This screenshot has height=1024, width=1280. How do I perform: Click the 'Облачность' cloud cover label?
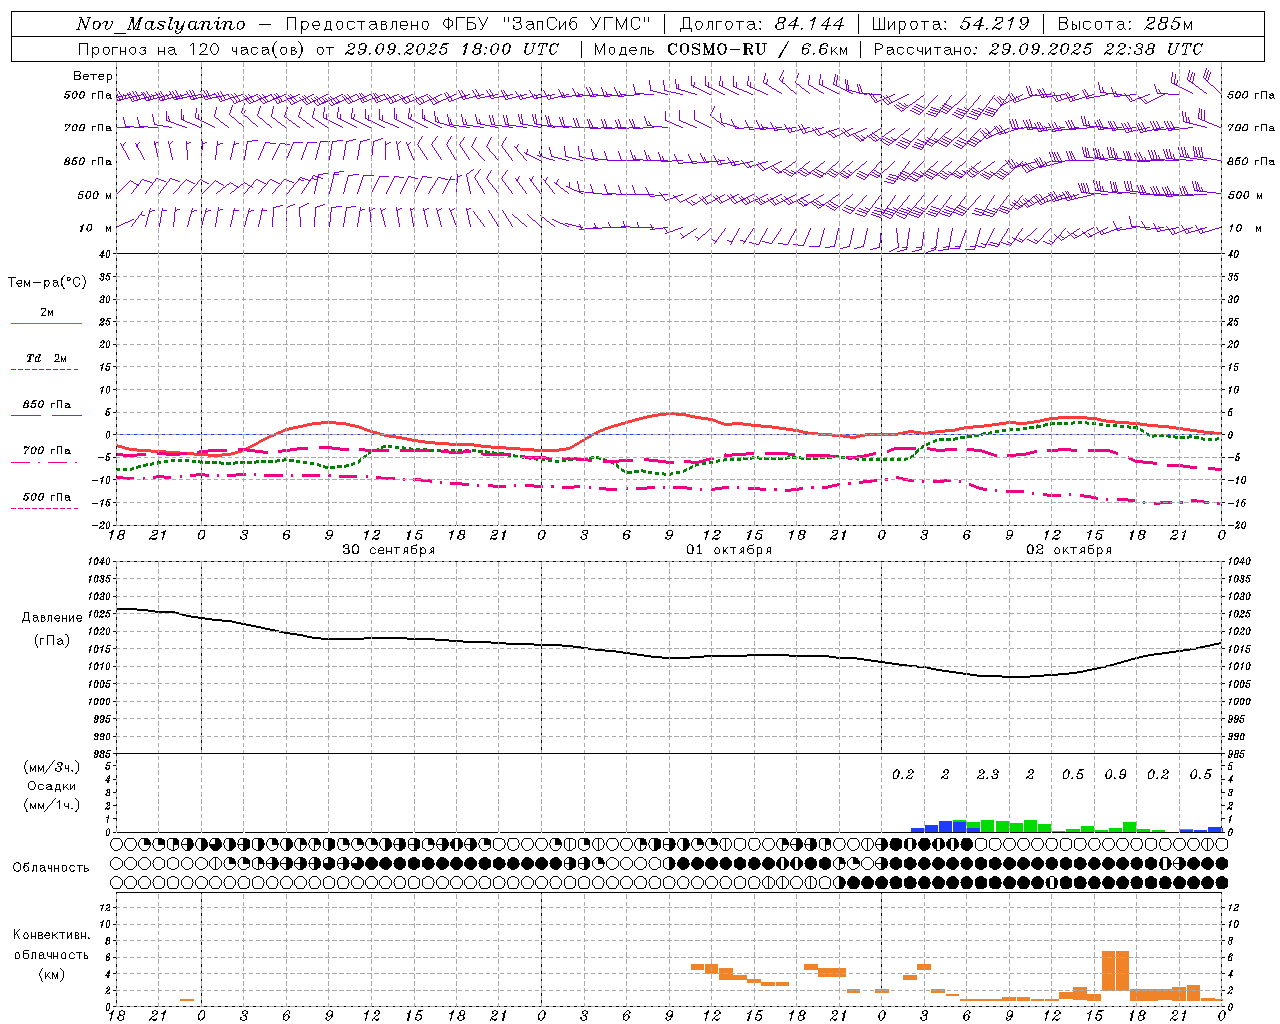[x=51, y=868]
